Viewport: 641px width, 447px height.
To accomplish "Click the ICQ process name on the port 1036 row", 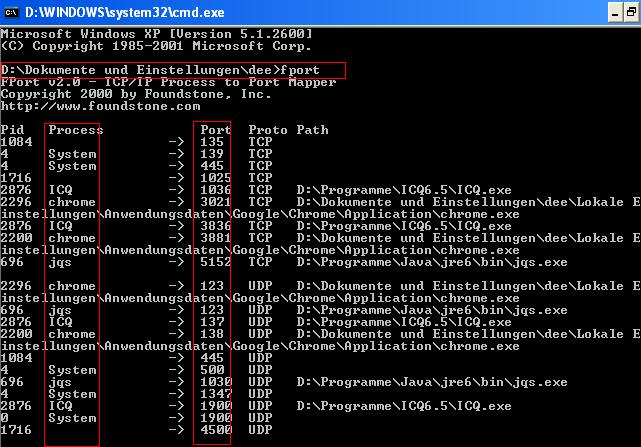I will pyautogui.click(x=61, y=190).
